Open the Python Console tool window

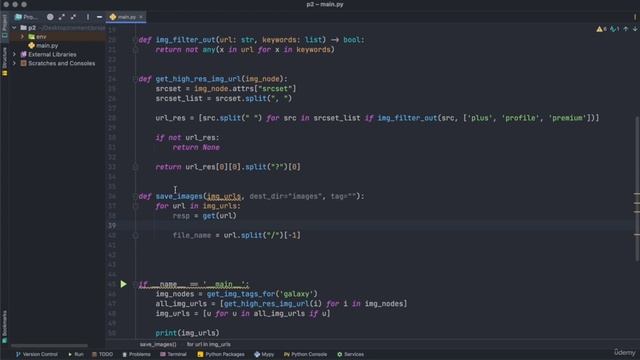coord(305,354)
